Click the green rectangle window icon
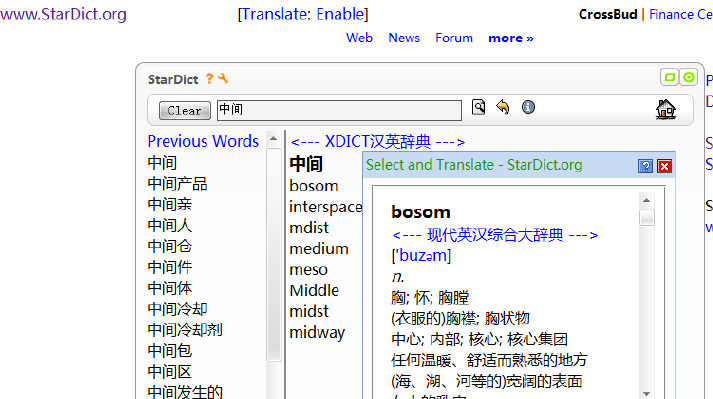 669,77
